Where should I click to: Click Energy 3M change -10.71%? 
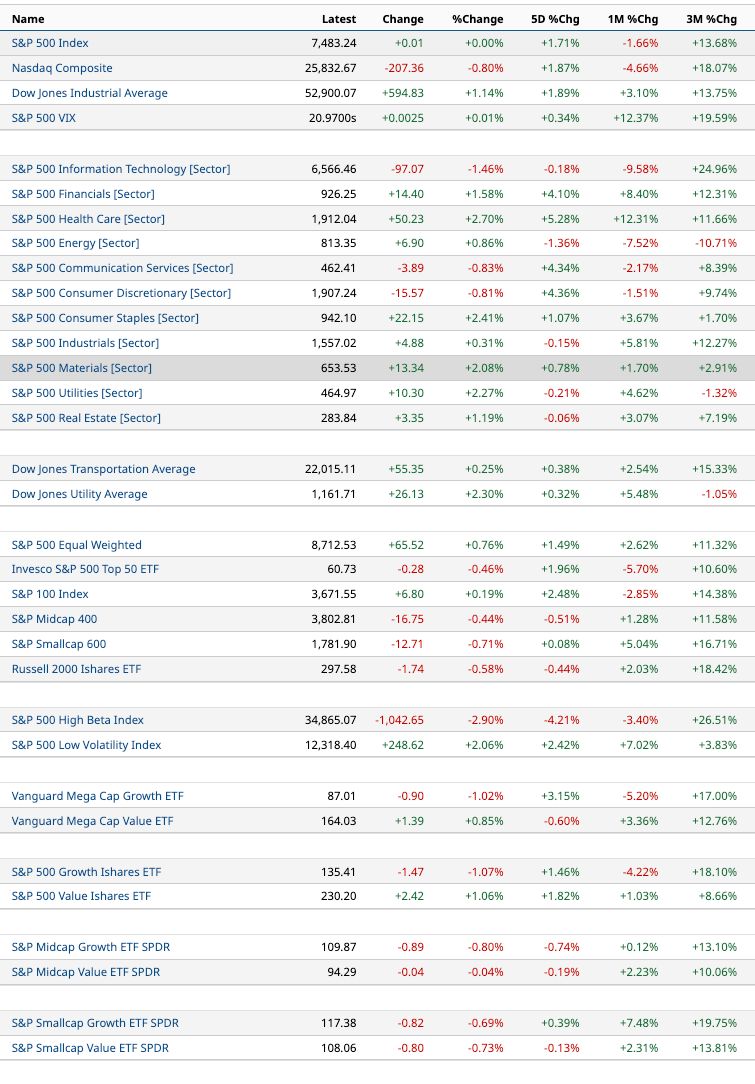(x=716, y=243)
